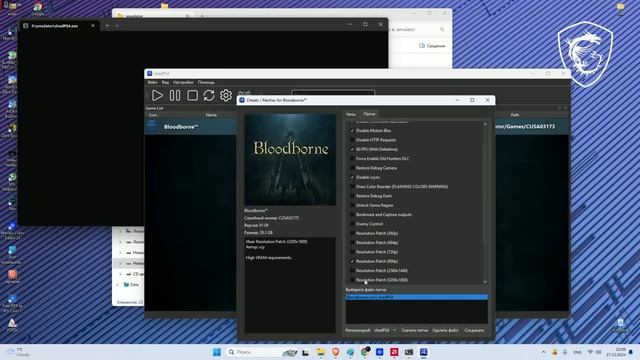
Task: Open the Task View taskbar icon
Action: pyautogui.click(x=306, y=352)
